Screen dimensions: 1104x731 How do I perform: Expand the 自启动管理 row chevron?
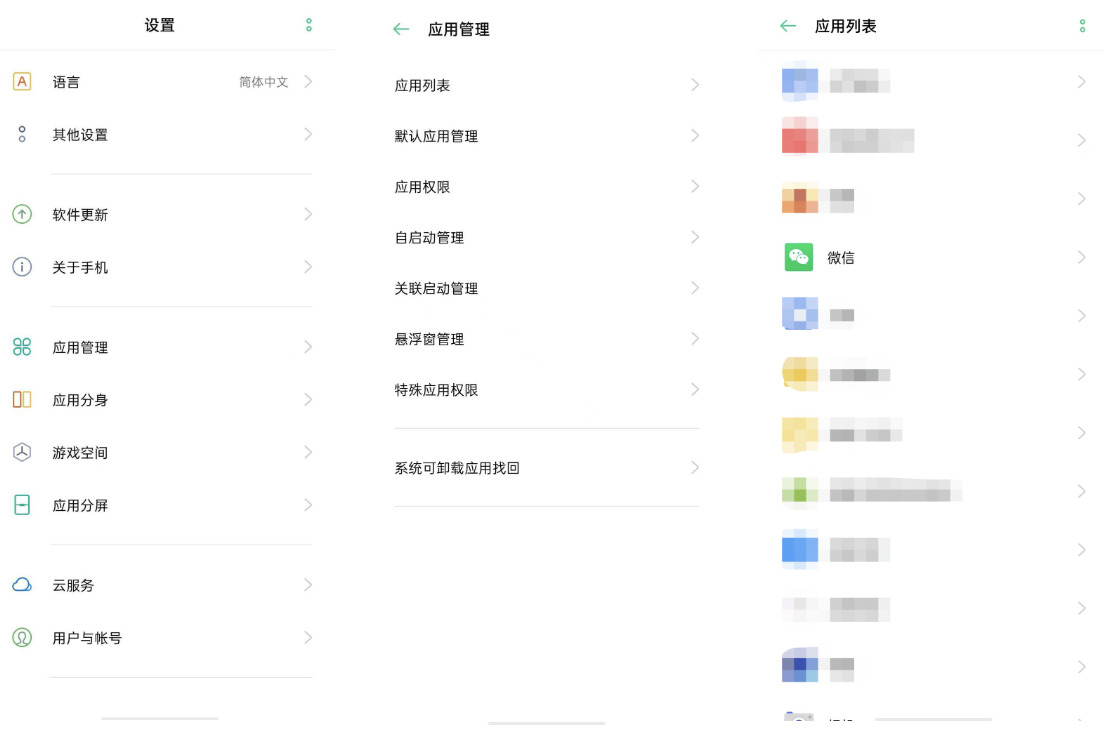(695, 237)
